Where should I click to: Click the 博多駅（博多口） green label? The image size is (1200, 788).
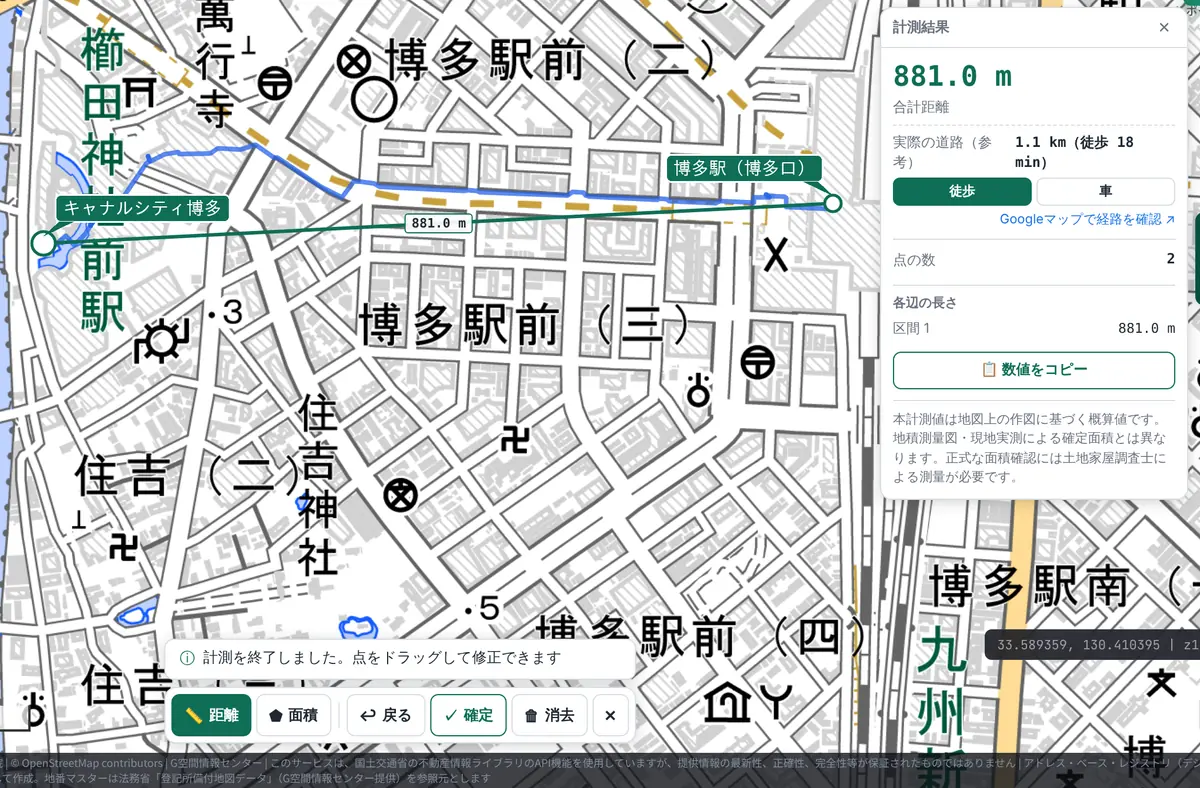point(744,168)
